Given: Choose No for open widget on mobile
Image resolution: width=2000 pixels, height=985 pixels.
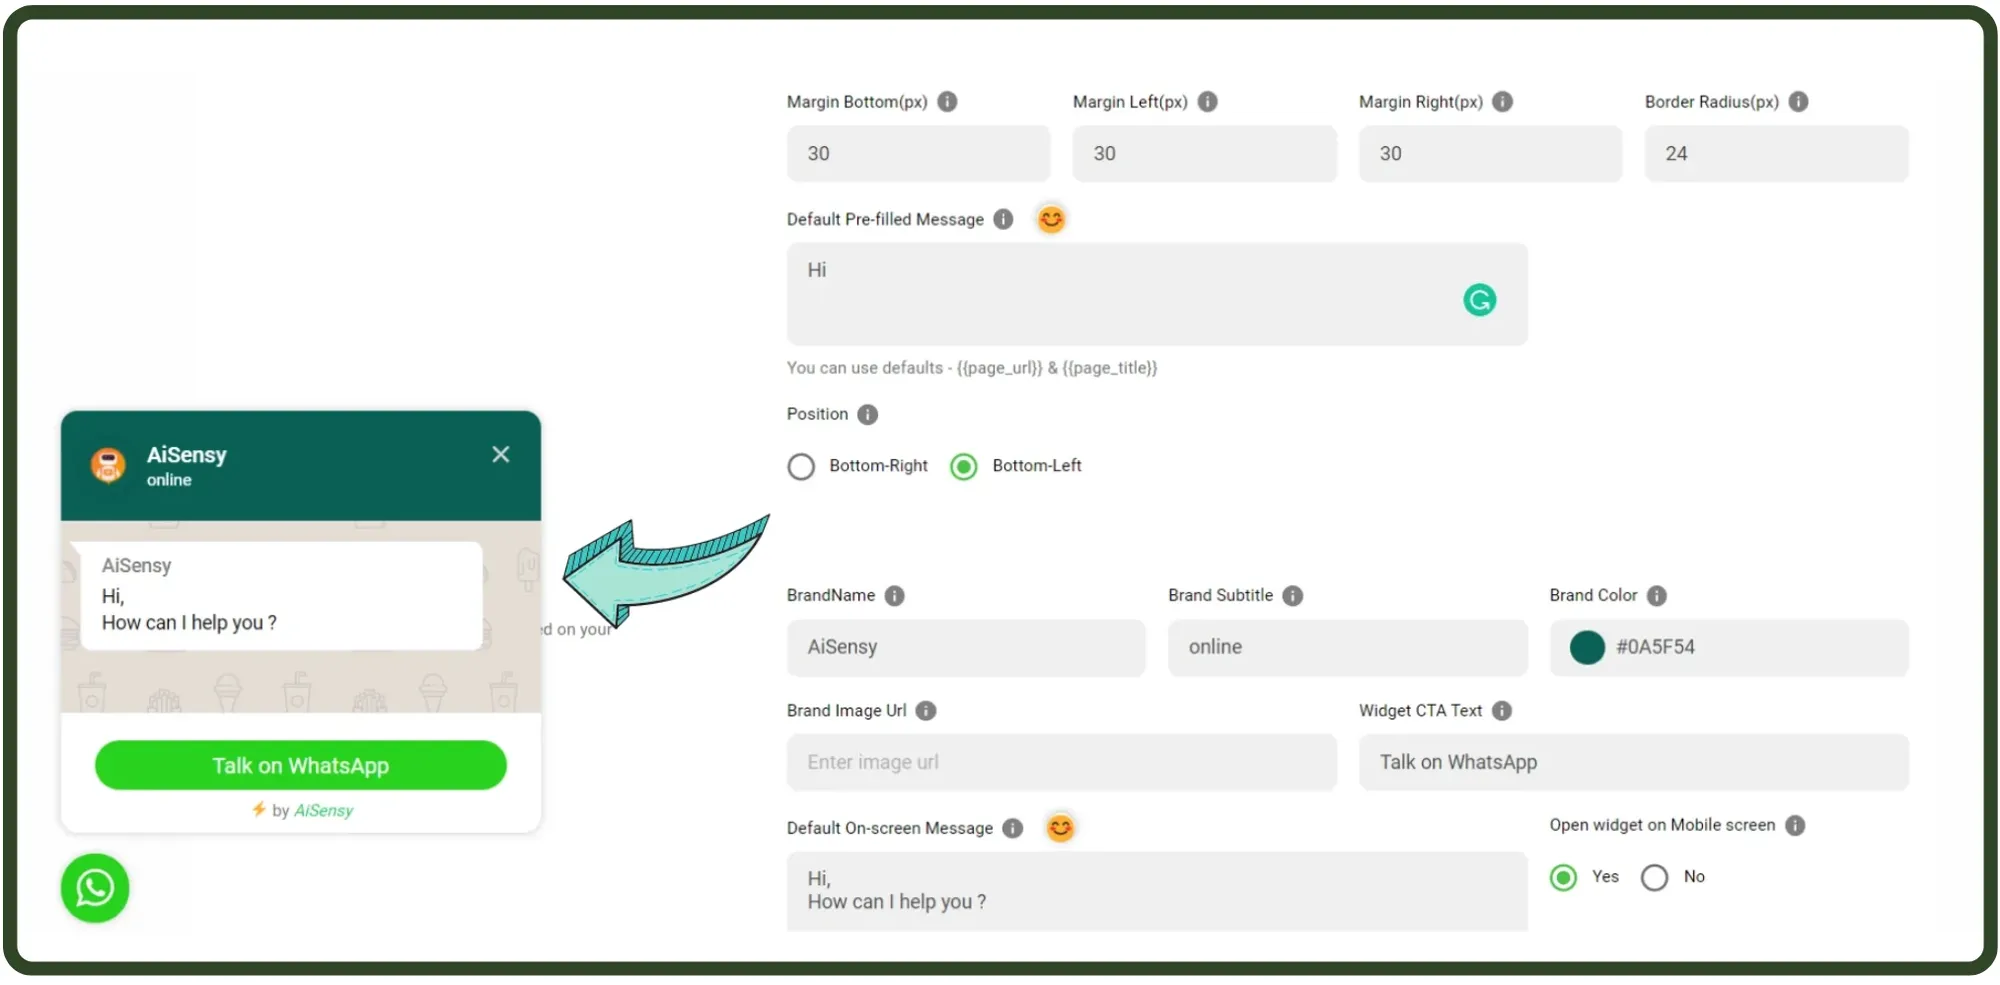Looking at the screenshot, I should coord(1654,878).
